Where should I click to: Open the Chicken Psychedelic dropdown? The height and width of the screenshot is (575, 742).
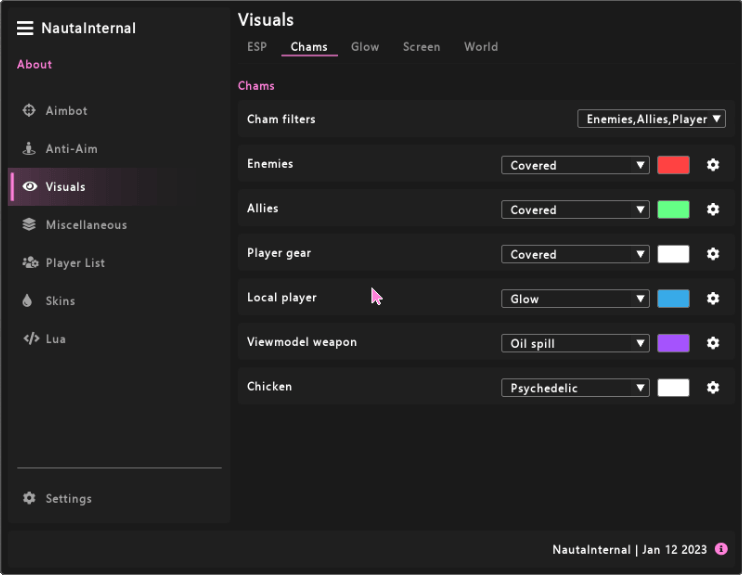(x=575, y=388)
